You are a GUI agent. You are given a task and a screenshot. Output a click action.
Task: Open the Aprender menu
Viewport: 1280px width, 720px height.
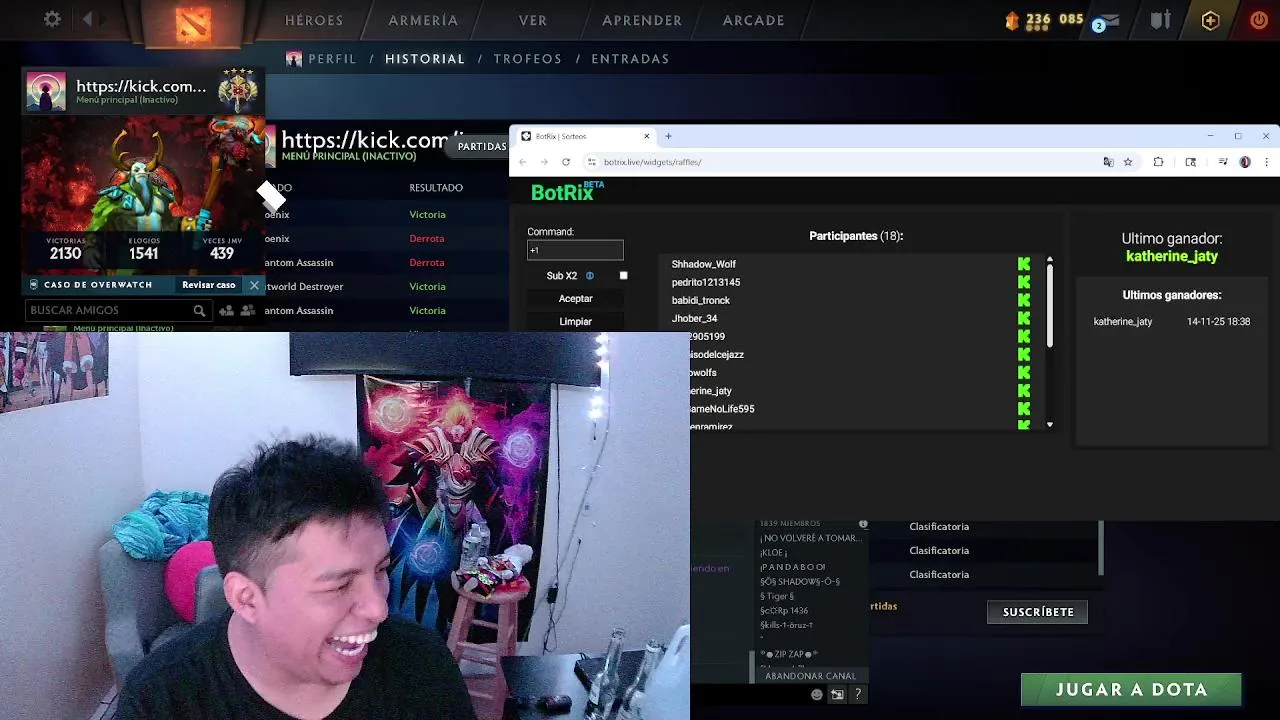tap(642, 20)
